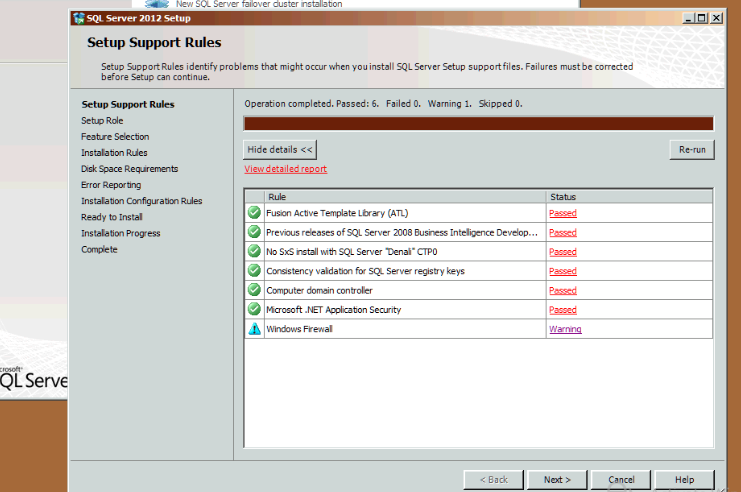Cancel the SQL Server setup

[x=621, y=480]
